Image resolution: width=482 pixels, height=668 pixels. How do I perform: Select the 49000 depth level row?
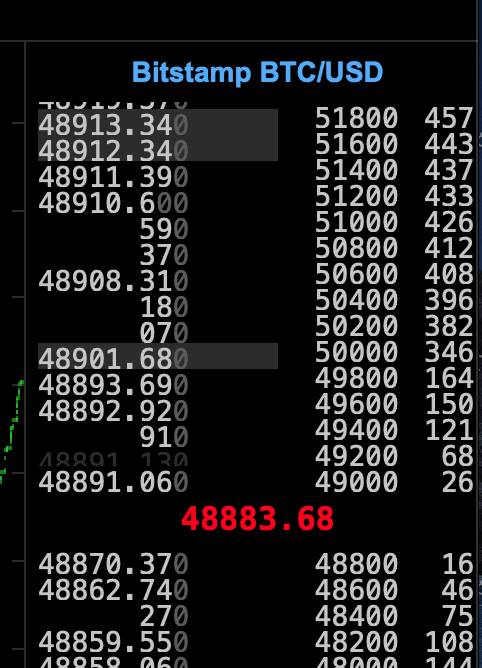(394, 482)
